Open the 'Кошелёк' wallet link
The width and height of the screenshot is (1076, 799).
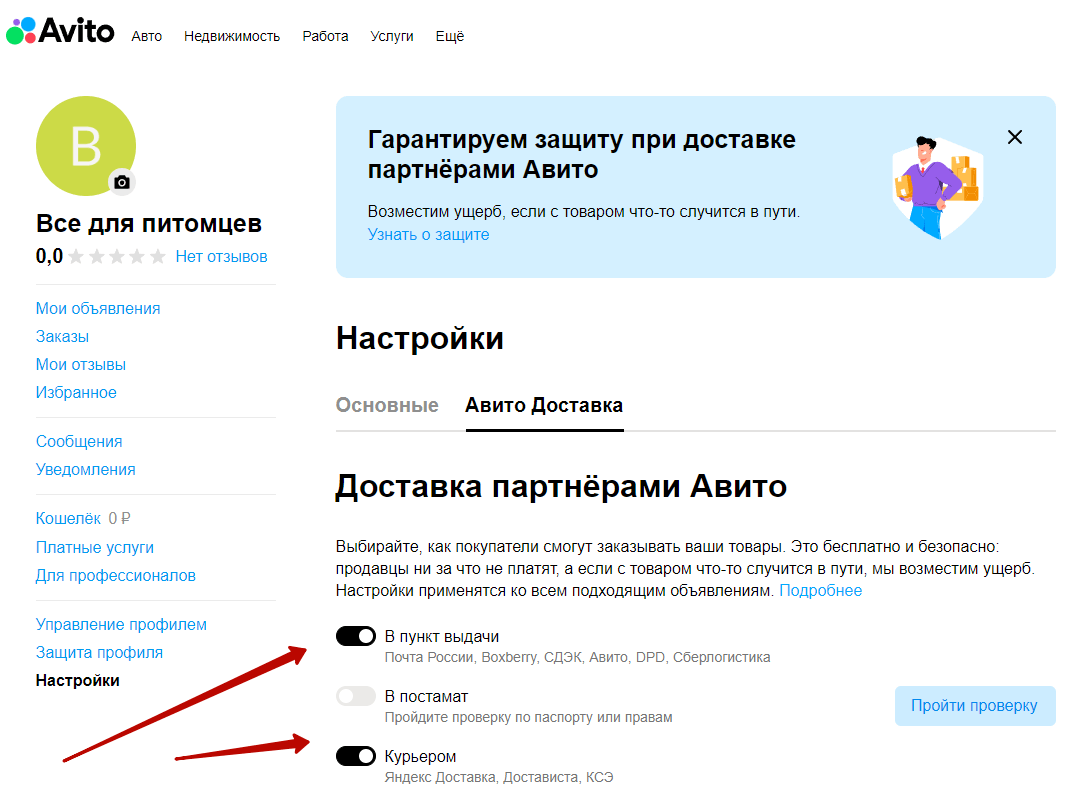point(69,519)
